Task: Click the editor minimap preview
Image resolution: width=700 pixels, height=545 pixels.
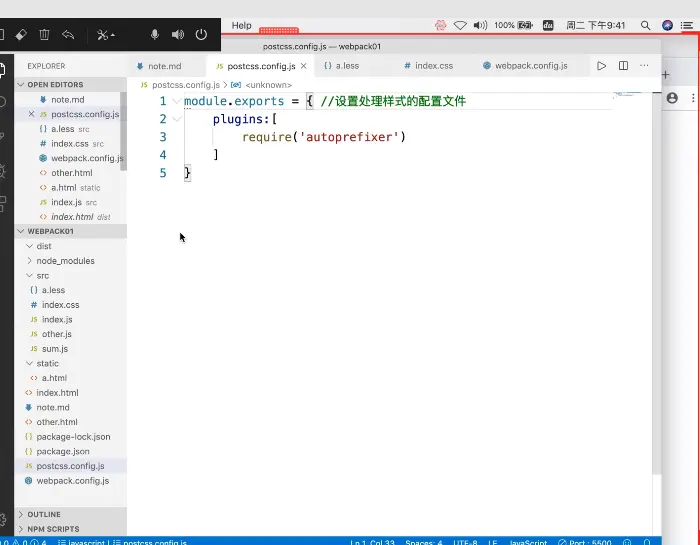Action: point(629,95)
